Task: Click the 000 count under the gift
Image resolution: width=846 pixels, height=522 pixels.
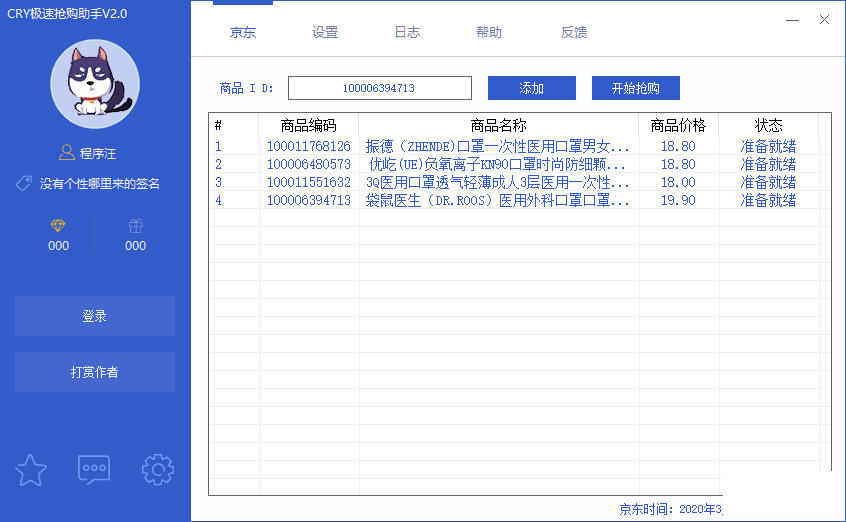Action: tap(135, 246)
